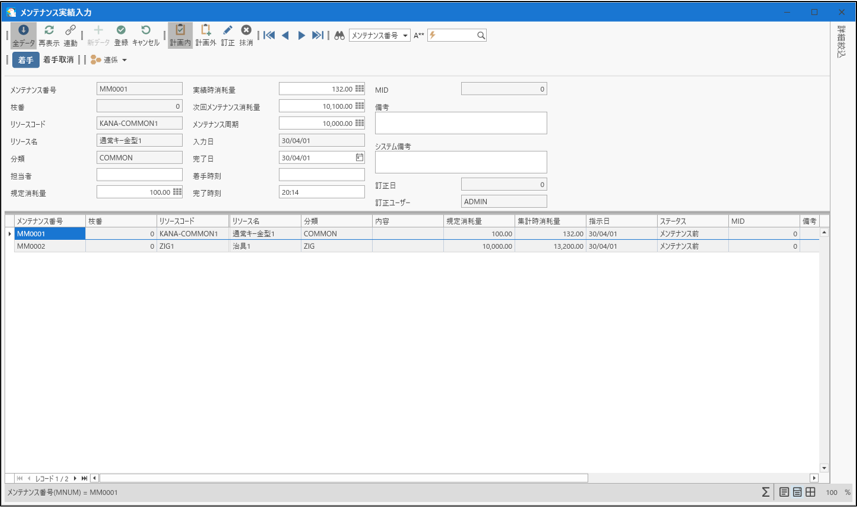Open the 完了日 calendar date picker
857x507 pixels.
[359, 158]
